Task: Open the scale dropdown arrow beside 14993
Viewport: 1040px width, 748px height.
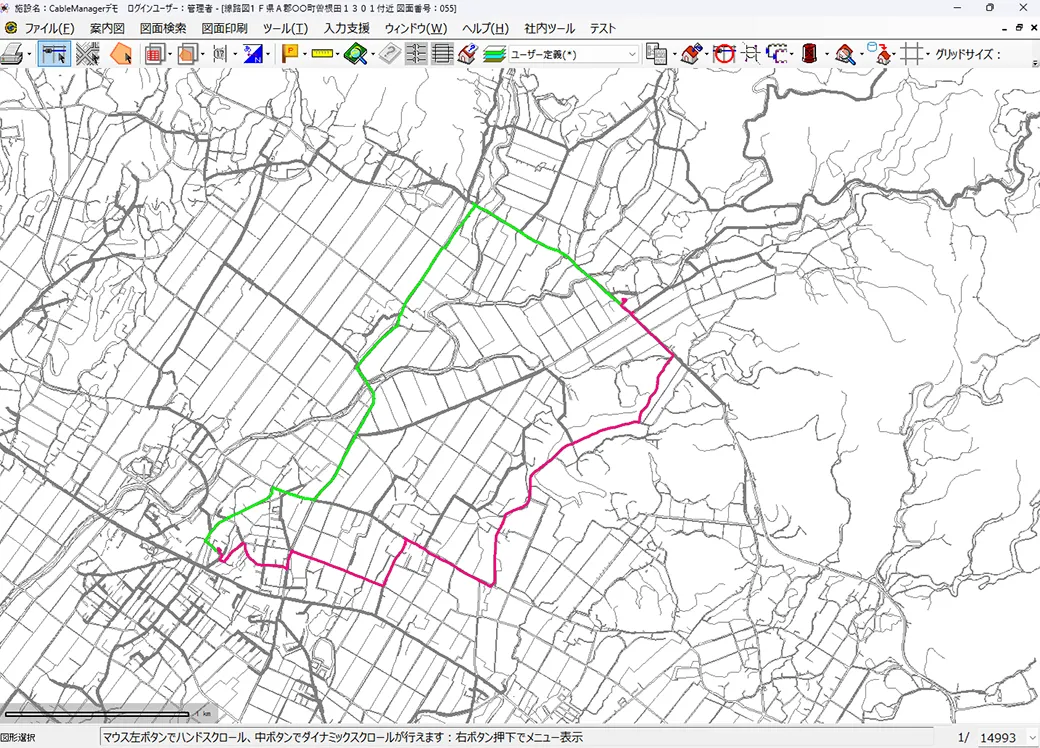Action: point(1031,737)
